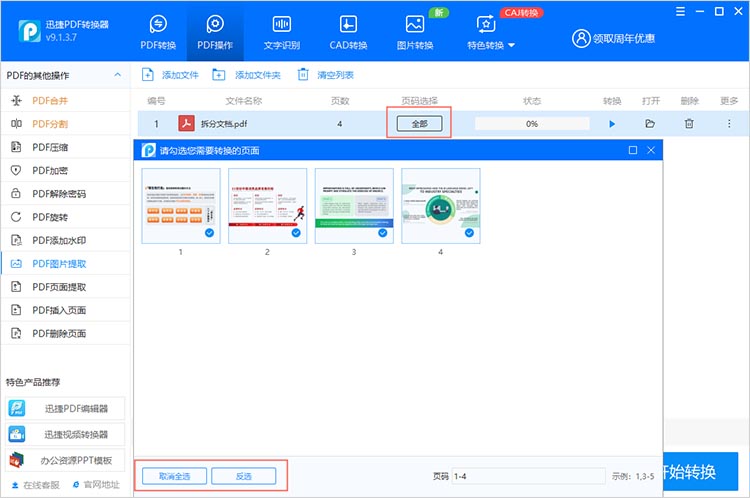This screenshot has height=498, width=750.
Task: Uncheck page 2 checkmark
Action: coord(296,233)
